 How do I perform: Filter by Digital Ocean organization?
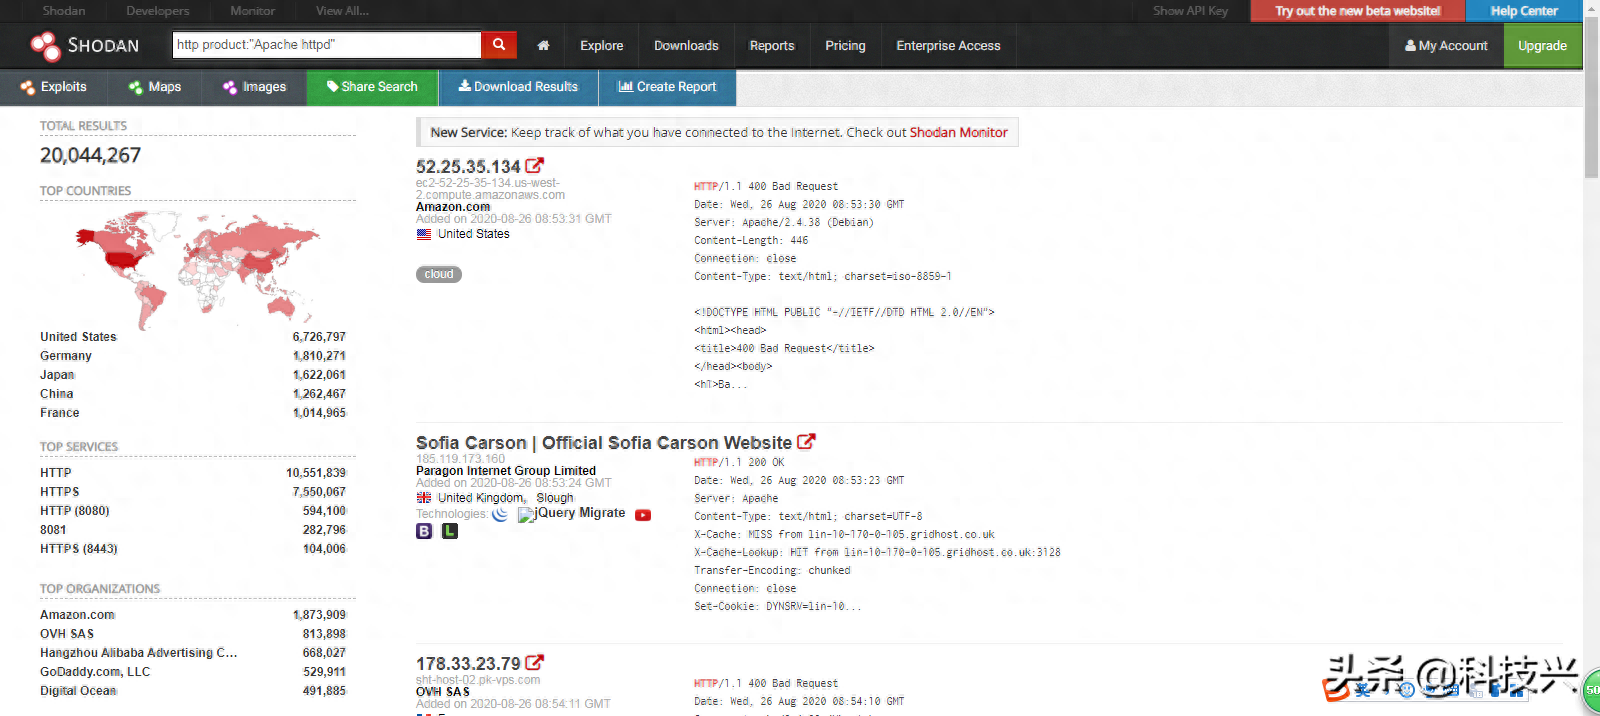pos(78,691)
